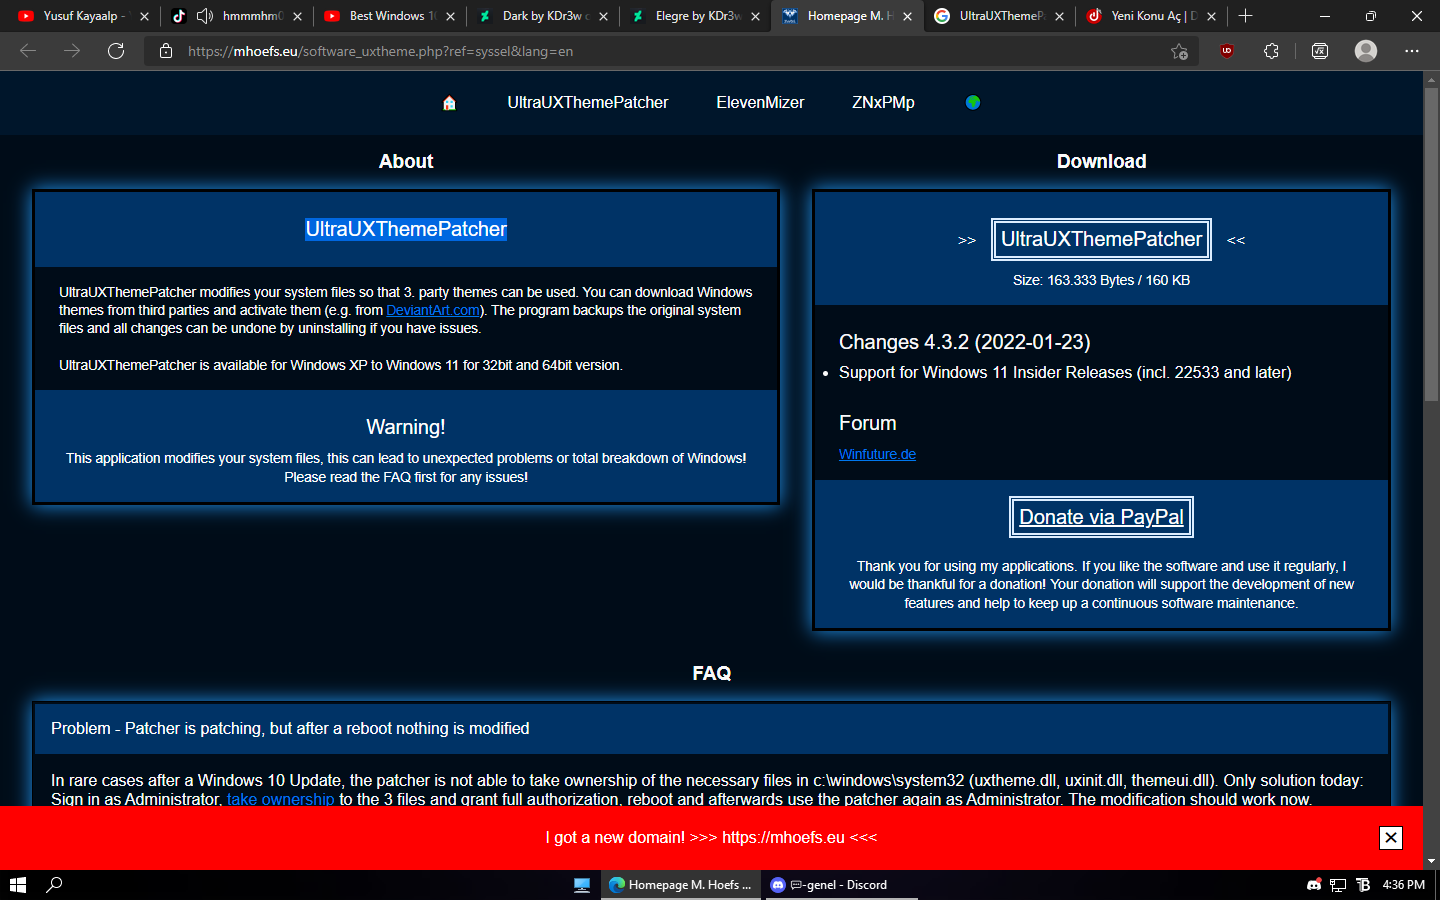Click the 'Size: 163.333 Bytes / 160 KB' text
The height and width of the screenshot is (900, 1440).
[1101, 280]
